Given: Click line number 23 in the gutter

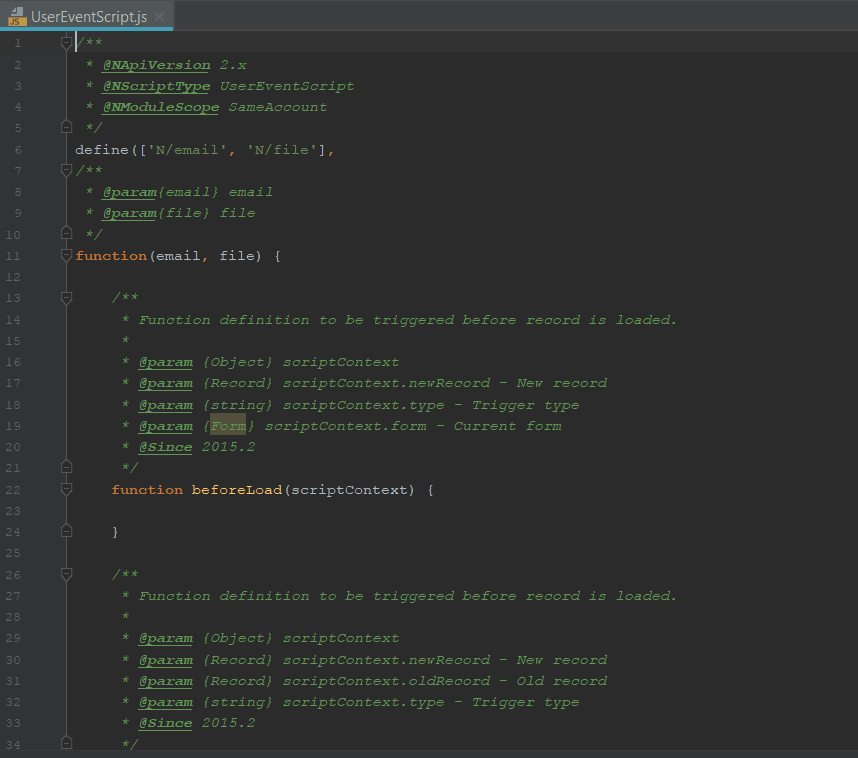Looking at the screenshot, I should (13, 511).
